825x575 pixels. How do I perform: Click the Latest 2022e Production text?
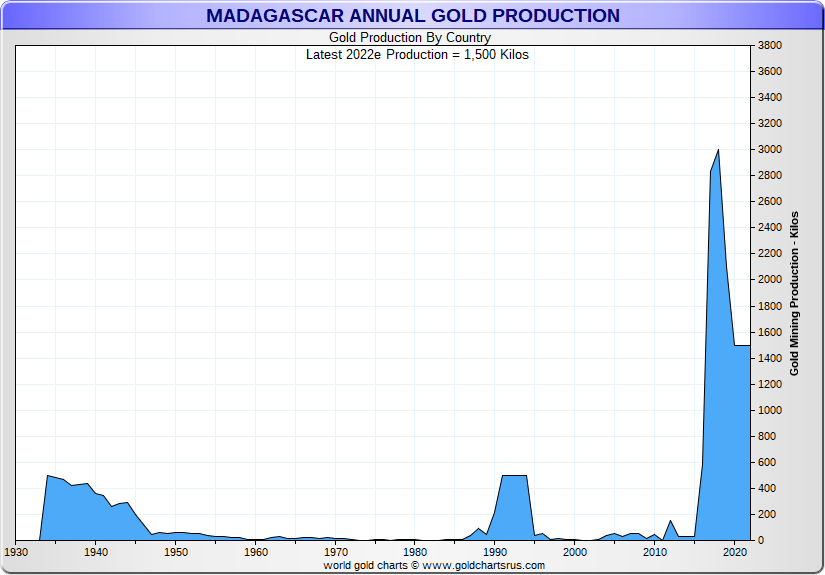pos(417,55)
